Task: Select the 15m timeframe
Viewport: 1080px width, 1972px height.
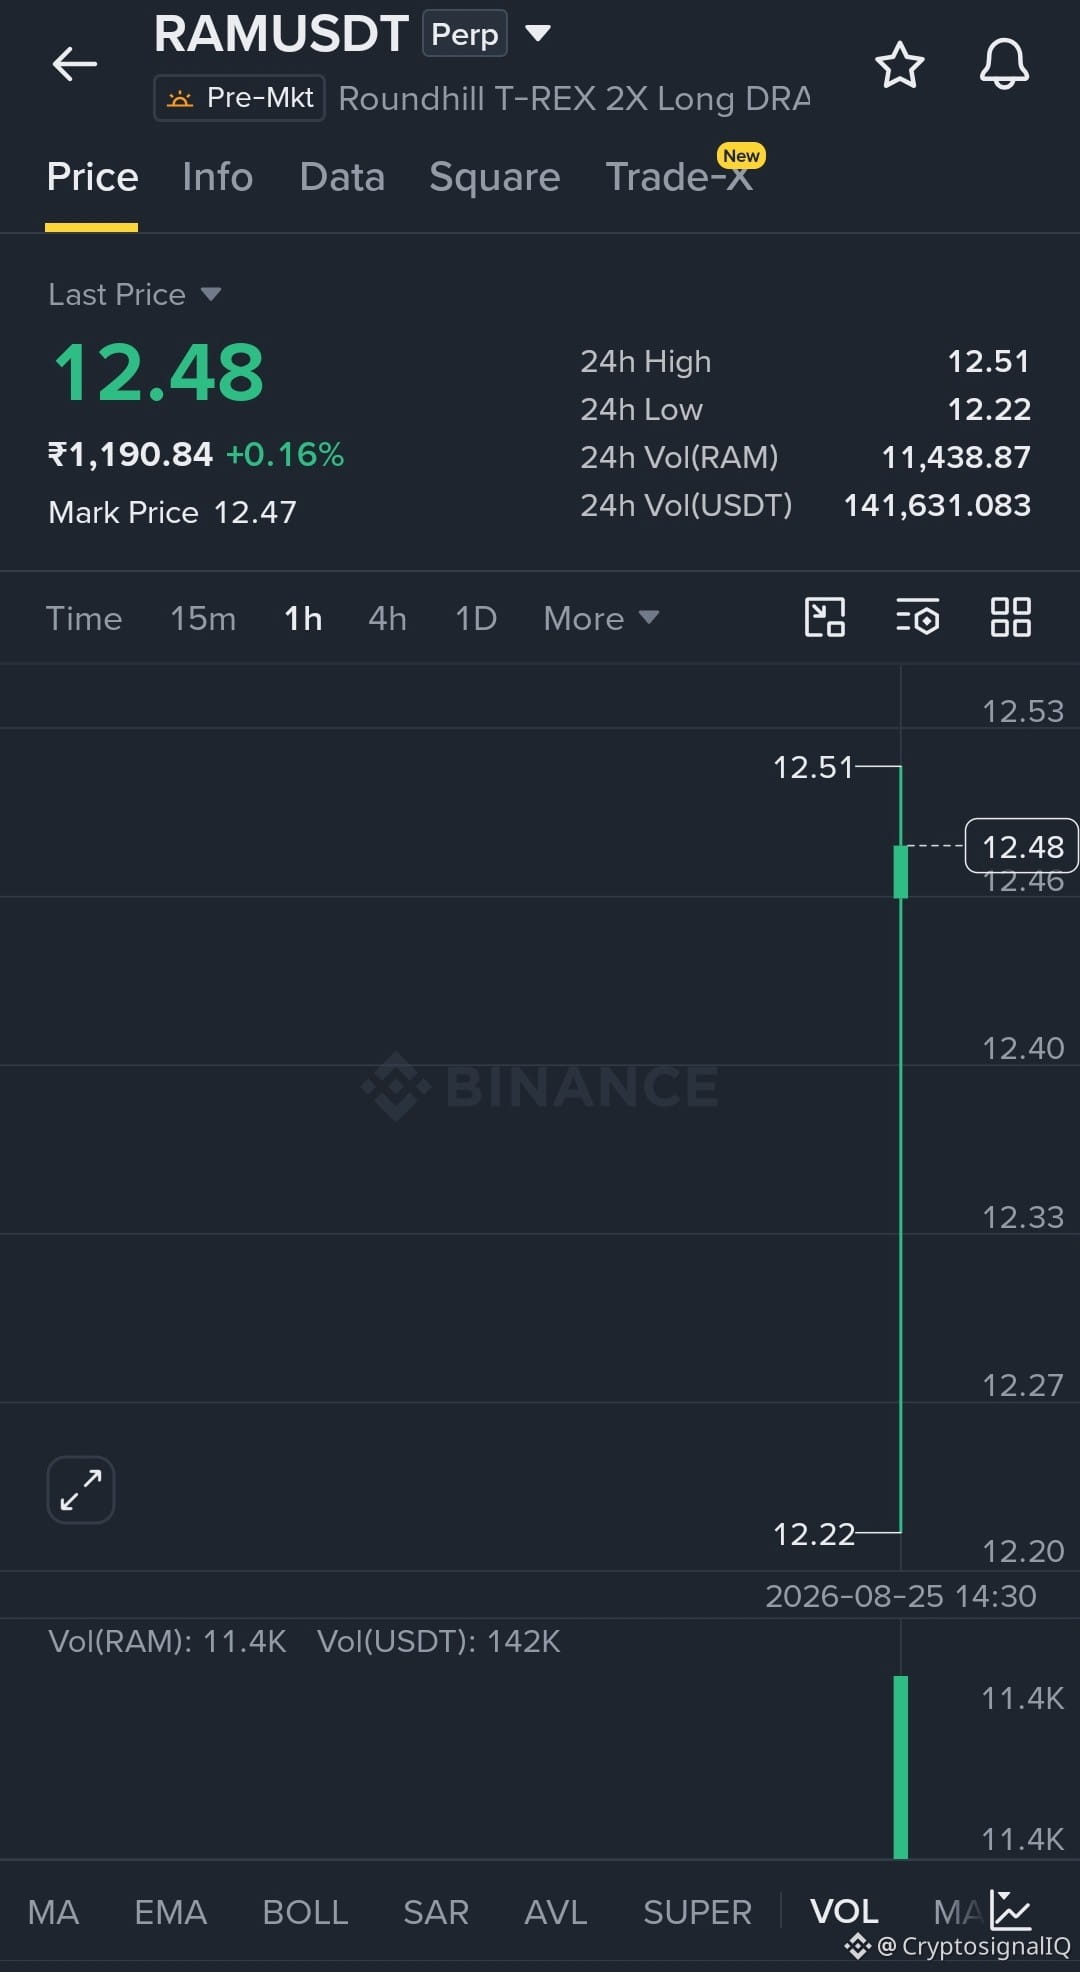Action: 203,618
